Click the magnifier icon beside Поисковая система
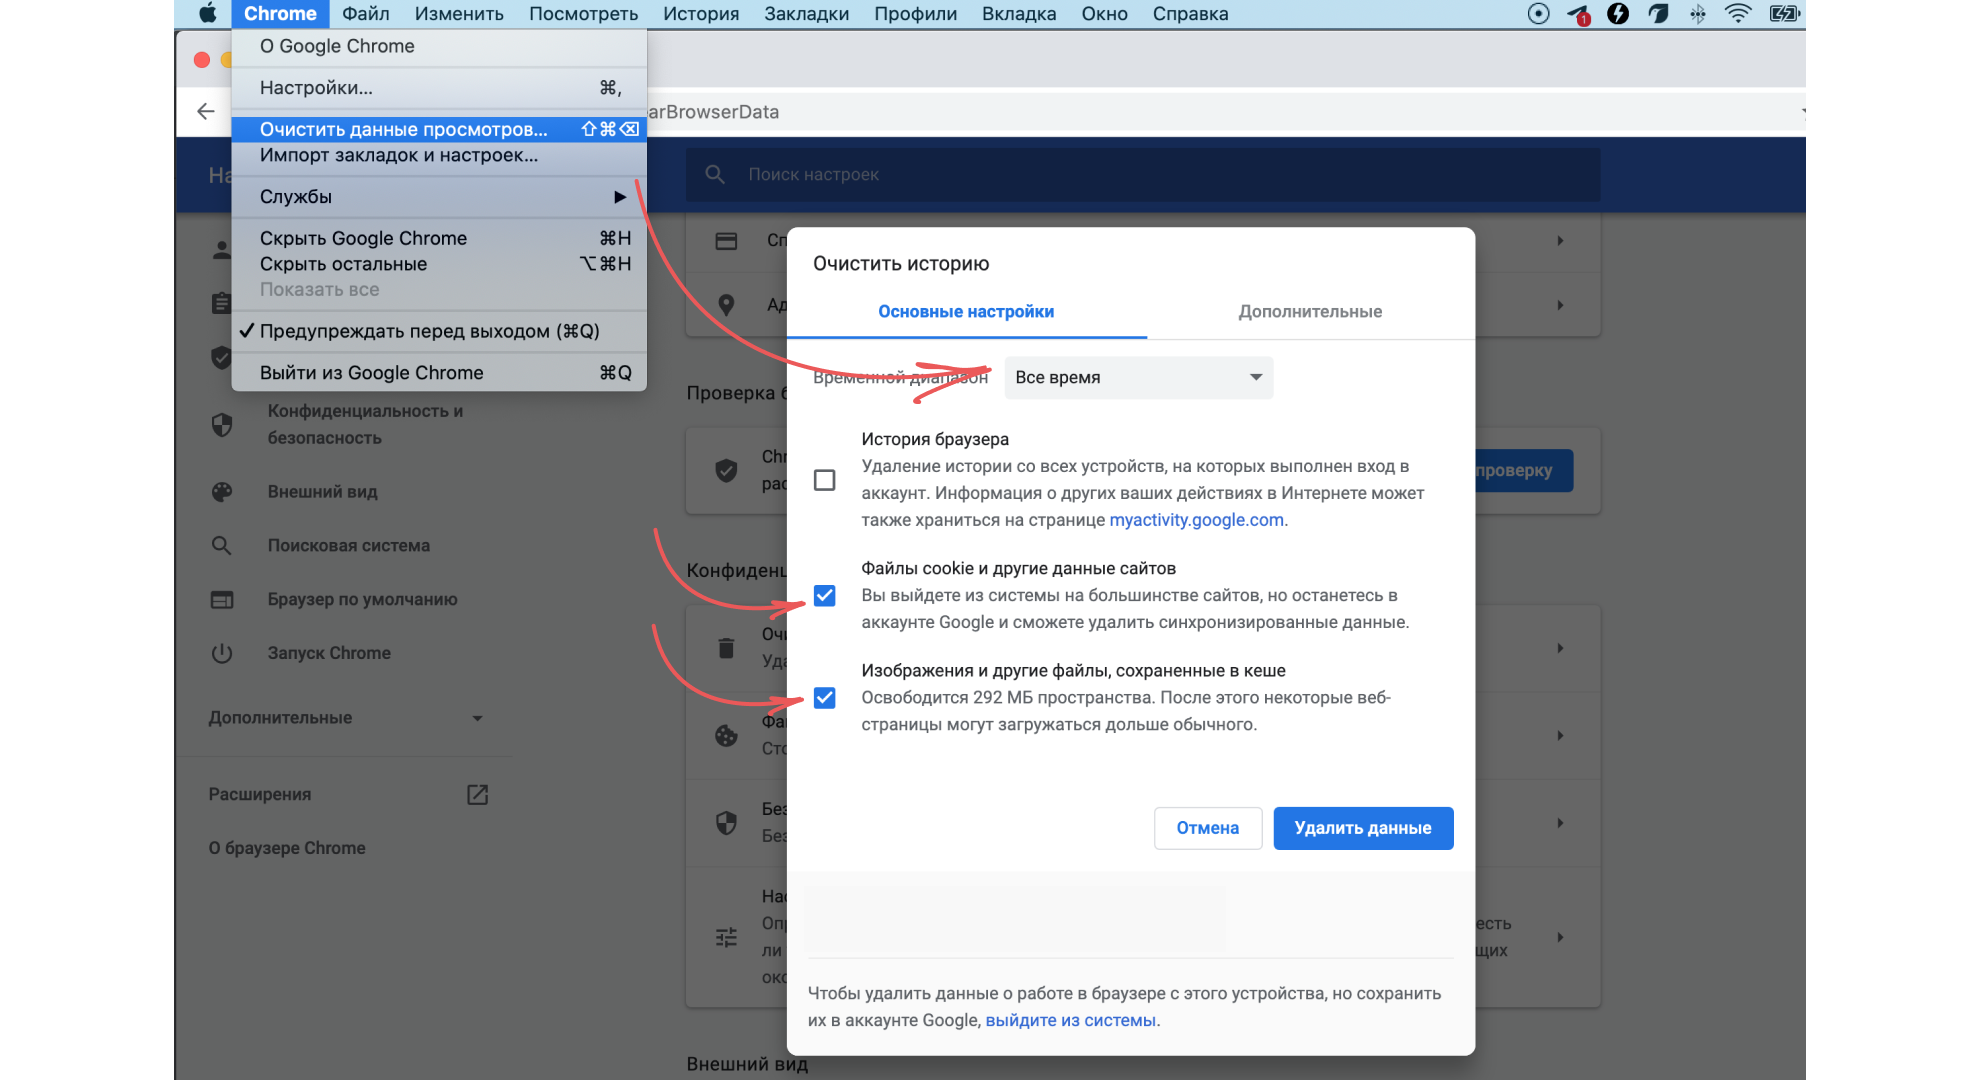The height and width of the screenshot is (1080, 1980). 222,546
